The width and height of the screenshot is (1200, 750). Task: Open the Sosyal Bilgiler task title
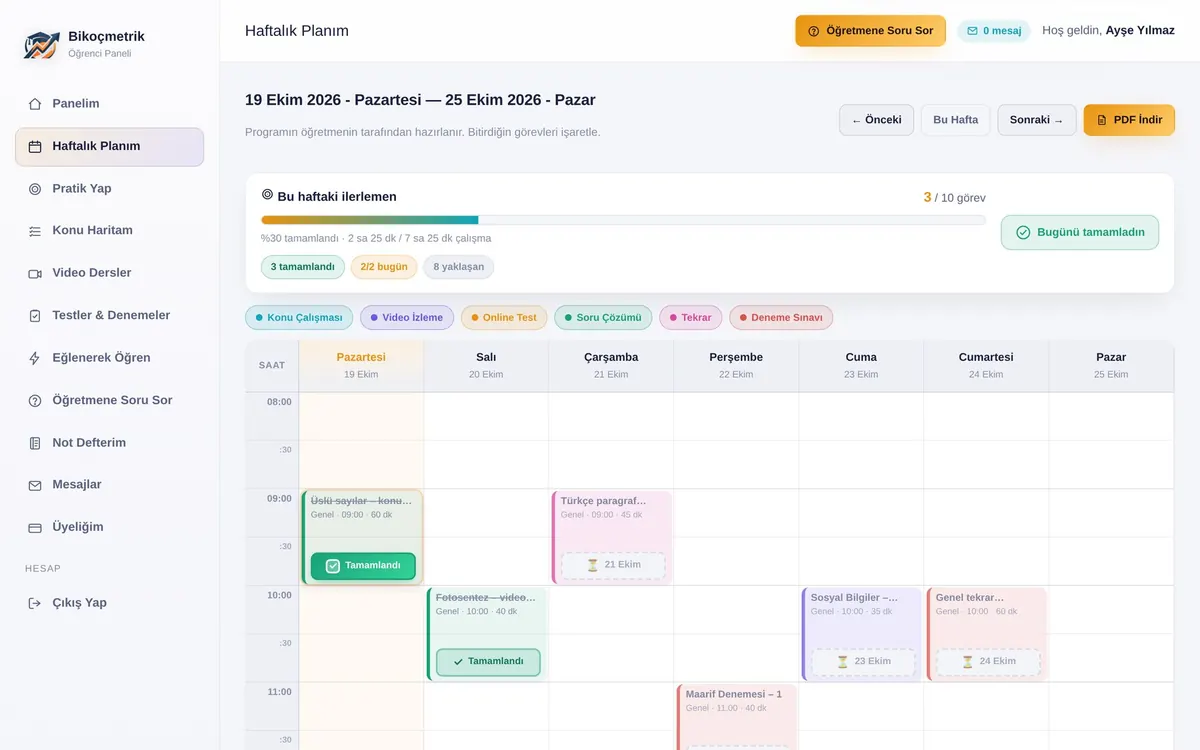coord(854,598)
